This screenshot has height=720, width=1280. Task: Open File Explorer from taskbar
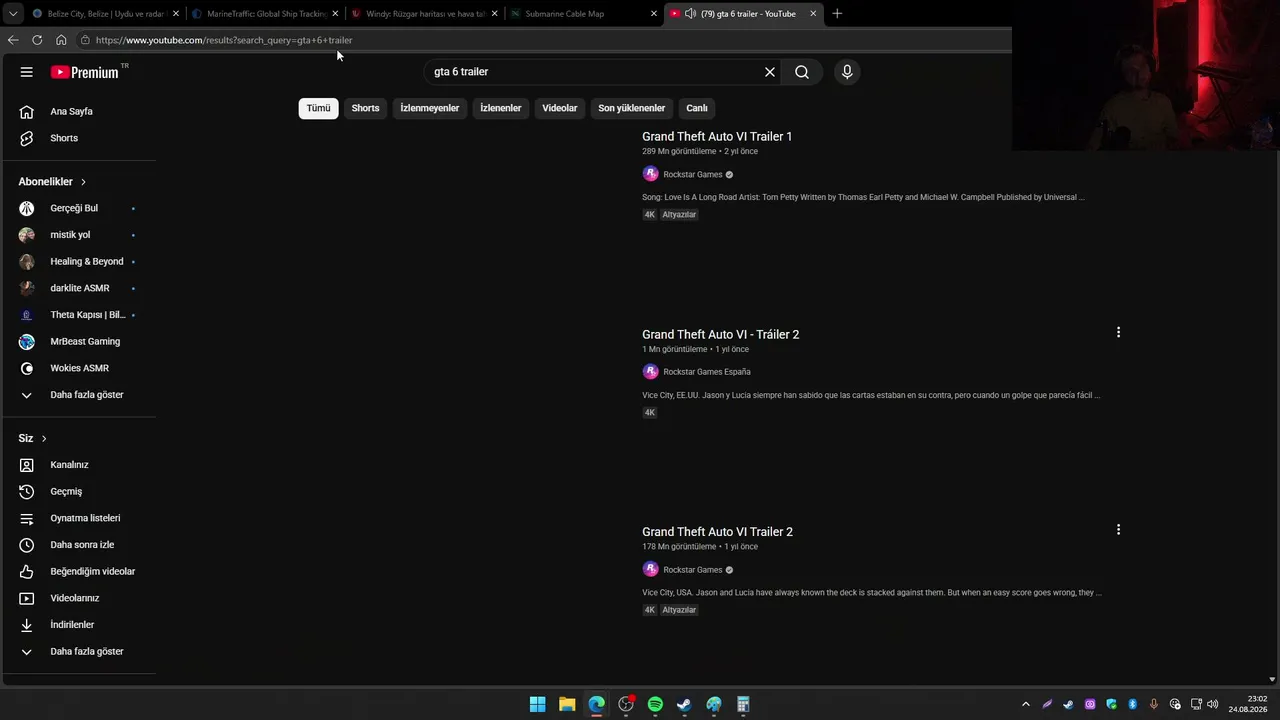[567, 704]
